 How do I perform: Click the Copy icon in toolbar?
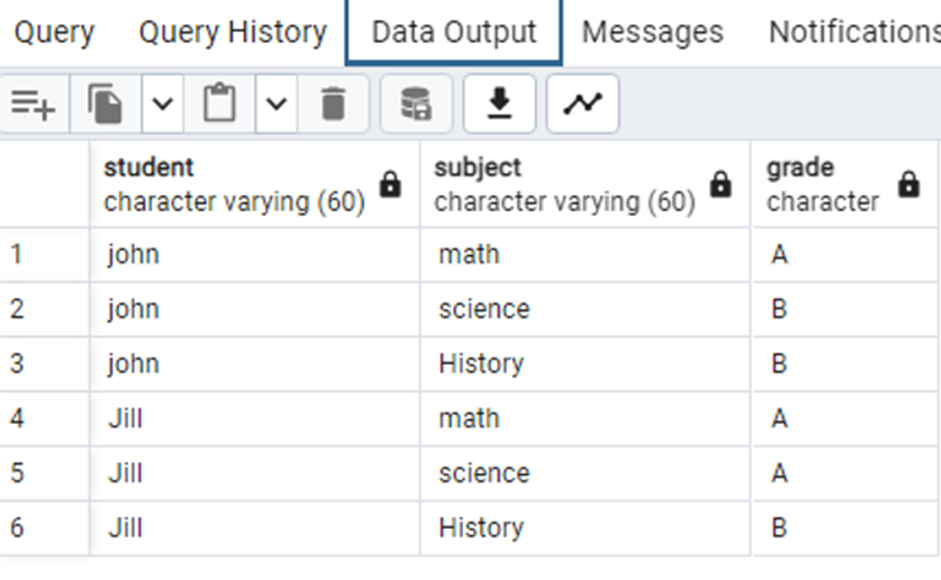click(x=106, y=104)
